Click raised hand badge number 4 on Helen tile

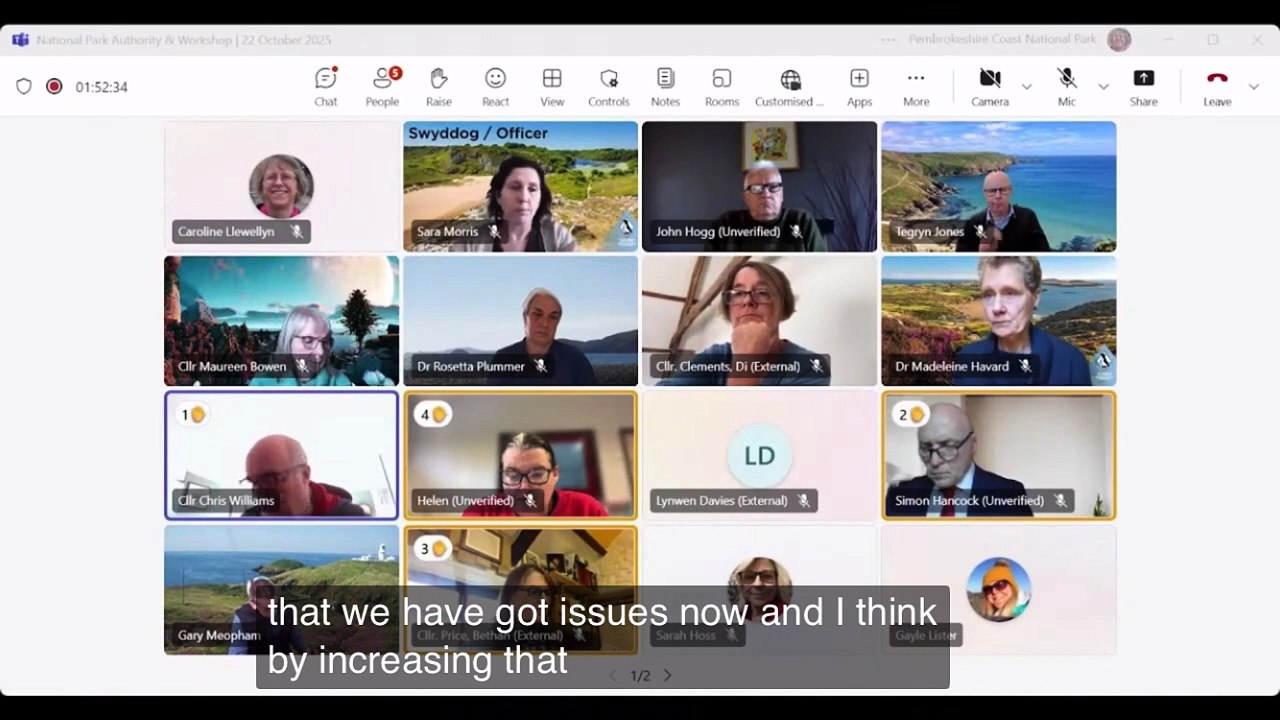[x=432, y=414]
